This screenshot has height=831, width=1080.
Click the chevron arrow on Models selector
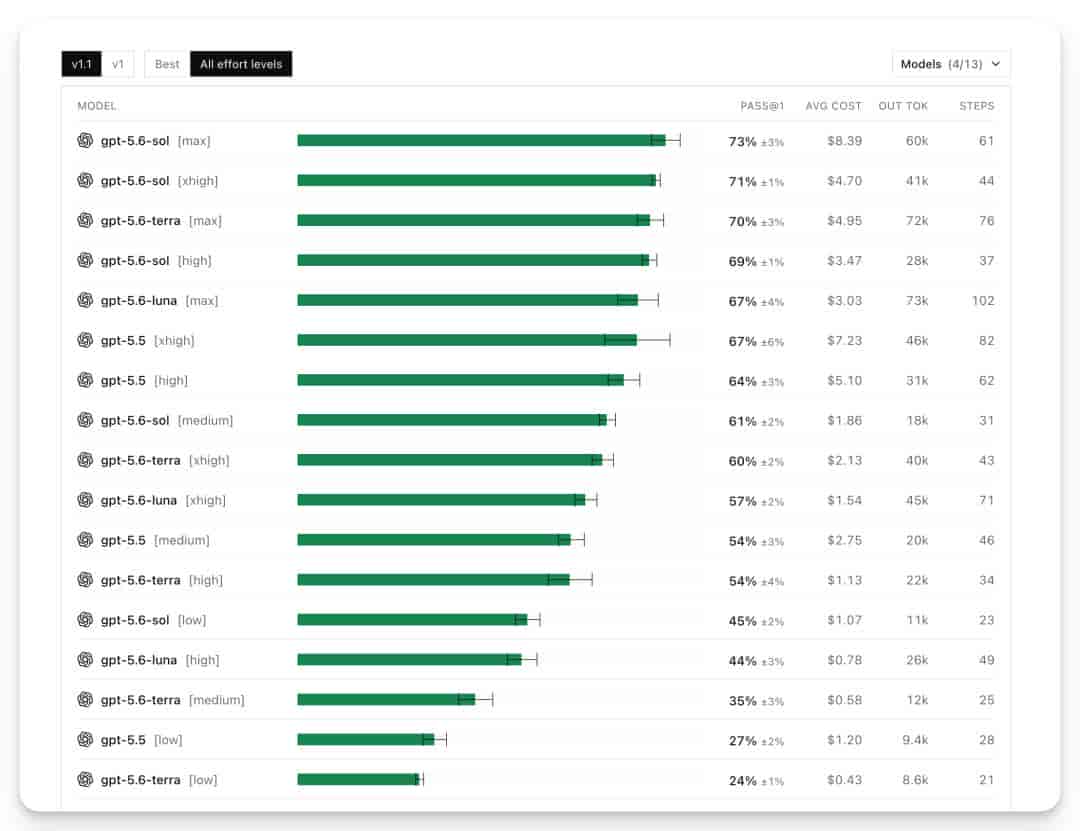coord(996,64)
